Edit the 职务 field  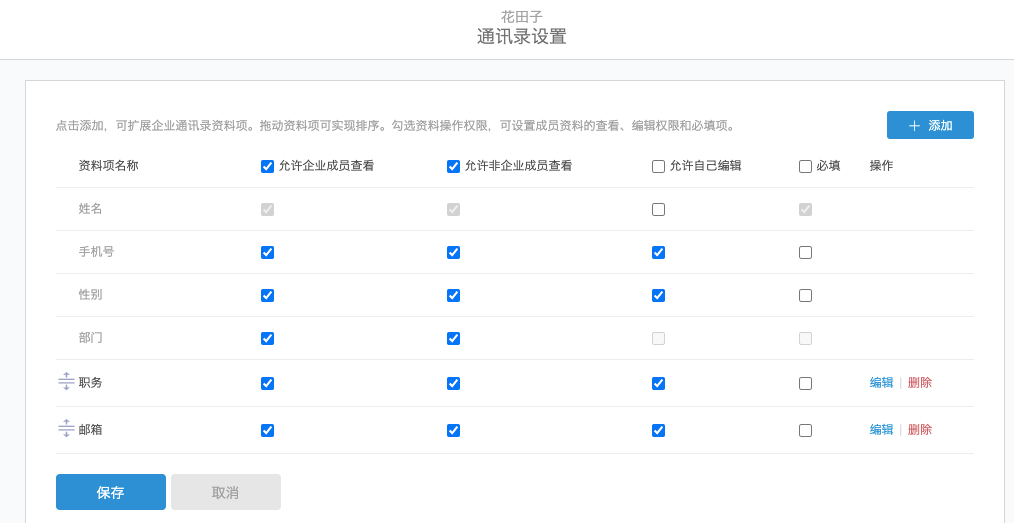coord(881,383)
